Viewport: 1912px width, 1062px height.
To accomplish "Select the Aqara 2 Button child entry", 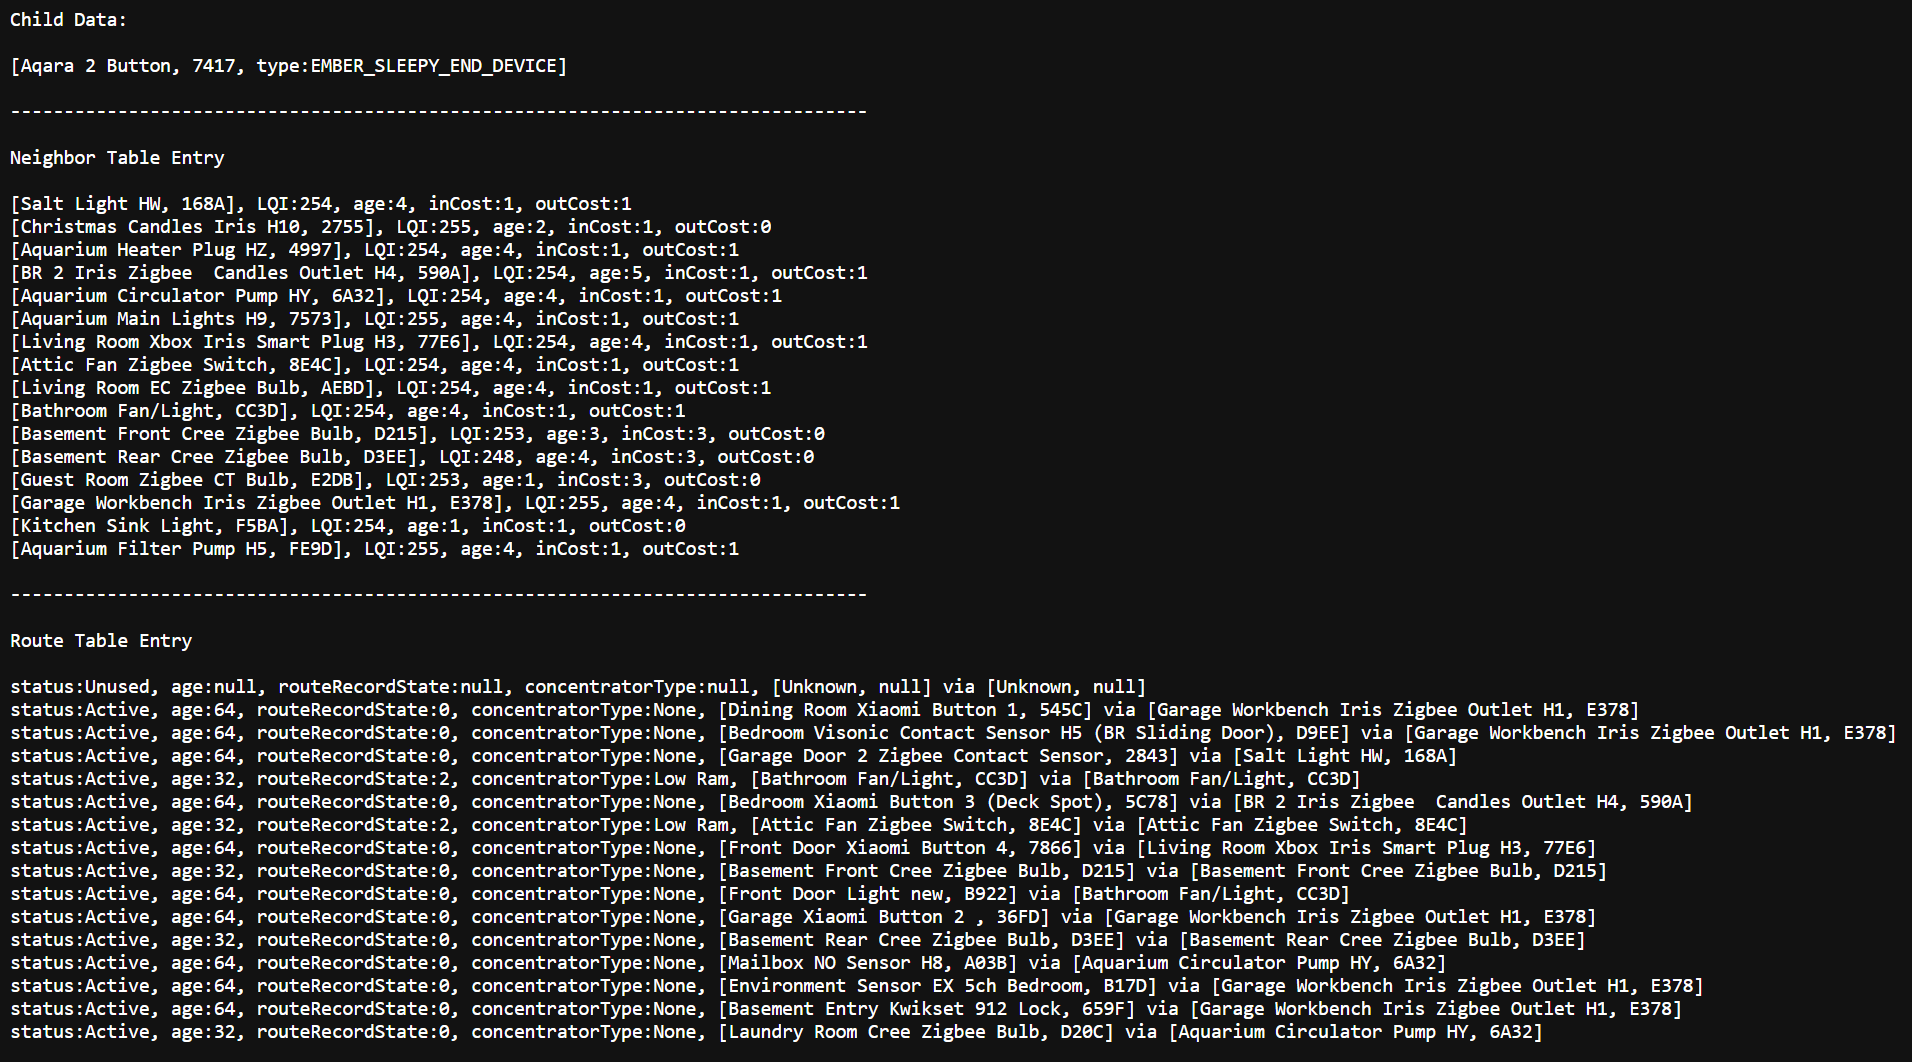I will 288,66.
